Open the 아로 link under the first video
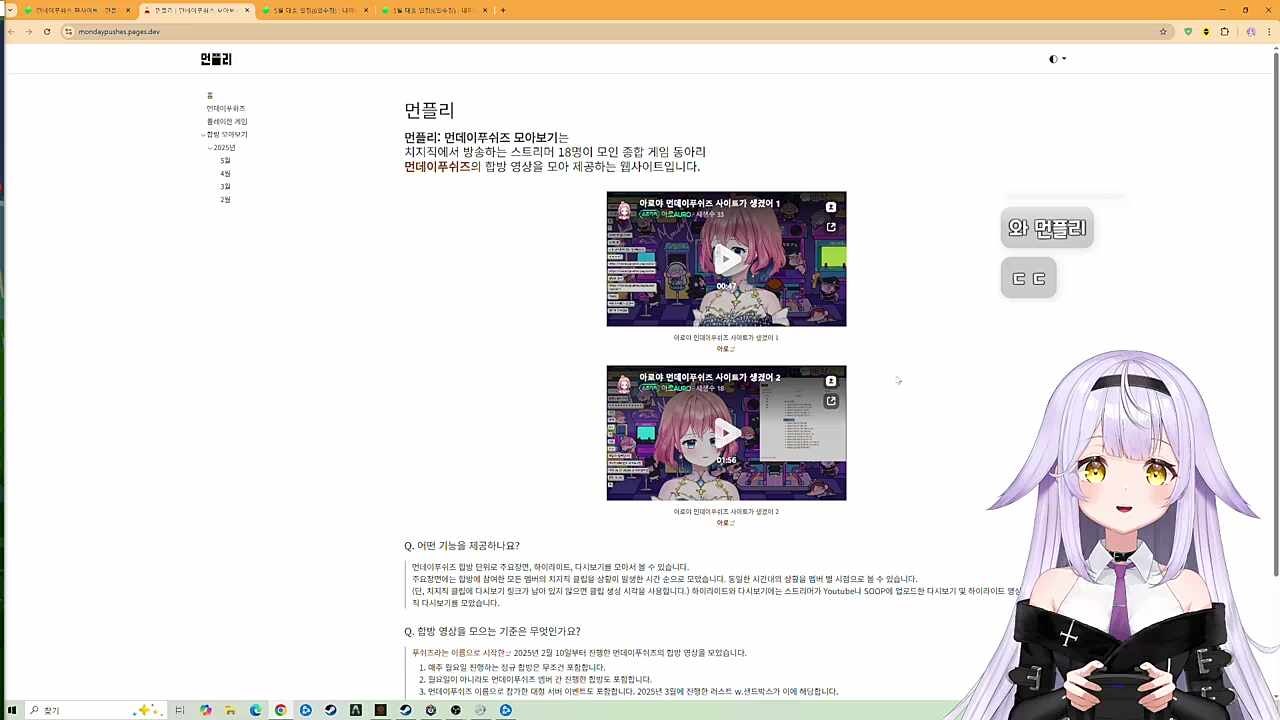 726,349
